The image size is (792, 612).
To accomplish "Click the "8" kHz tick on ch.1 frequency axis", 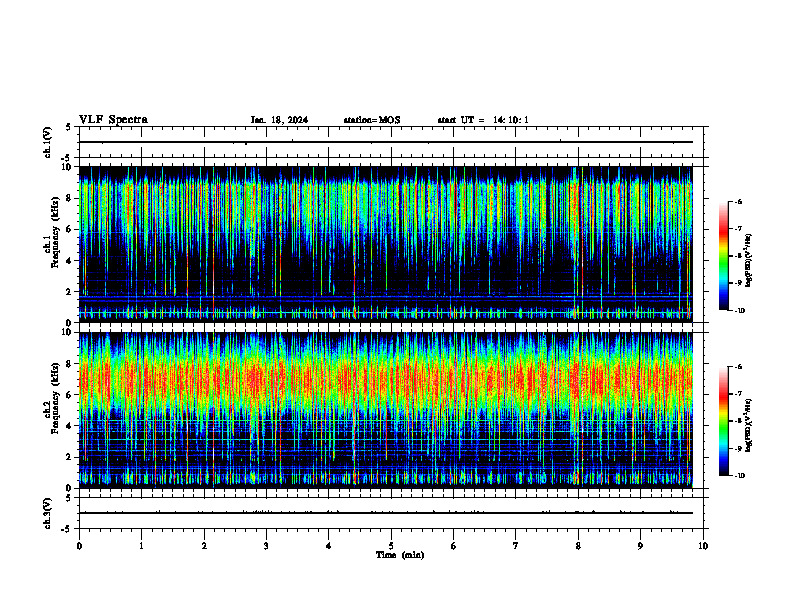I will pyautogui.click(x=69, y=198).
